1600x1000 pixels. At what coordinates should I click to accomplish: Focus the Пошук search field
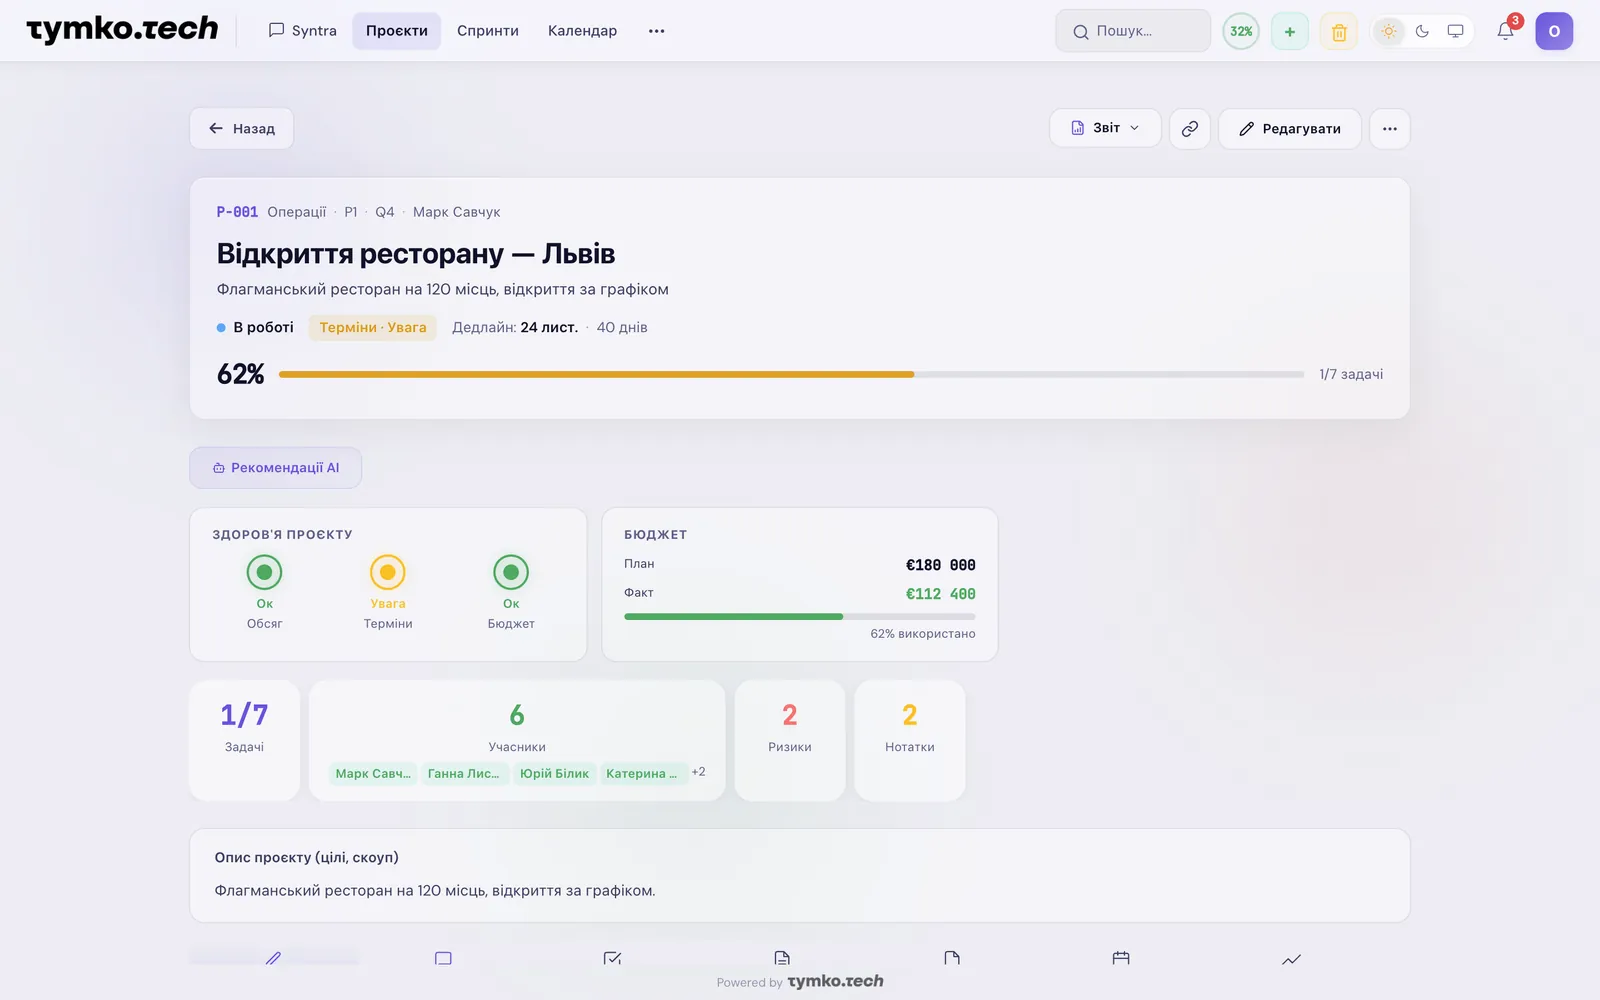point(1133,31)
